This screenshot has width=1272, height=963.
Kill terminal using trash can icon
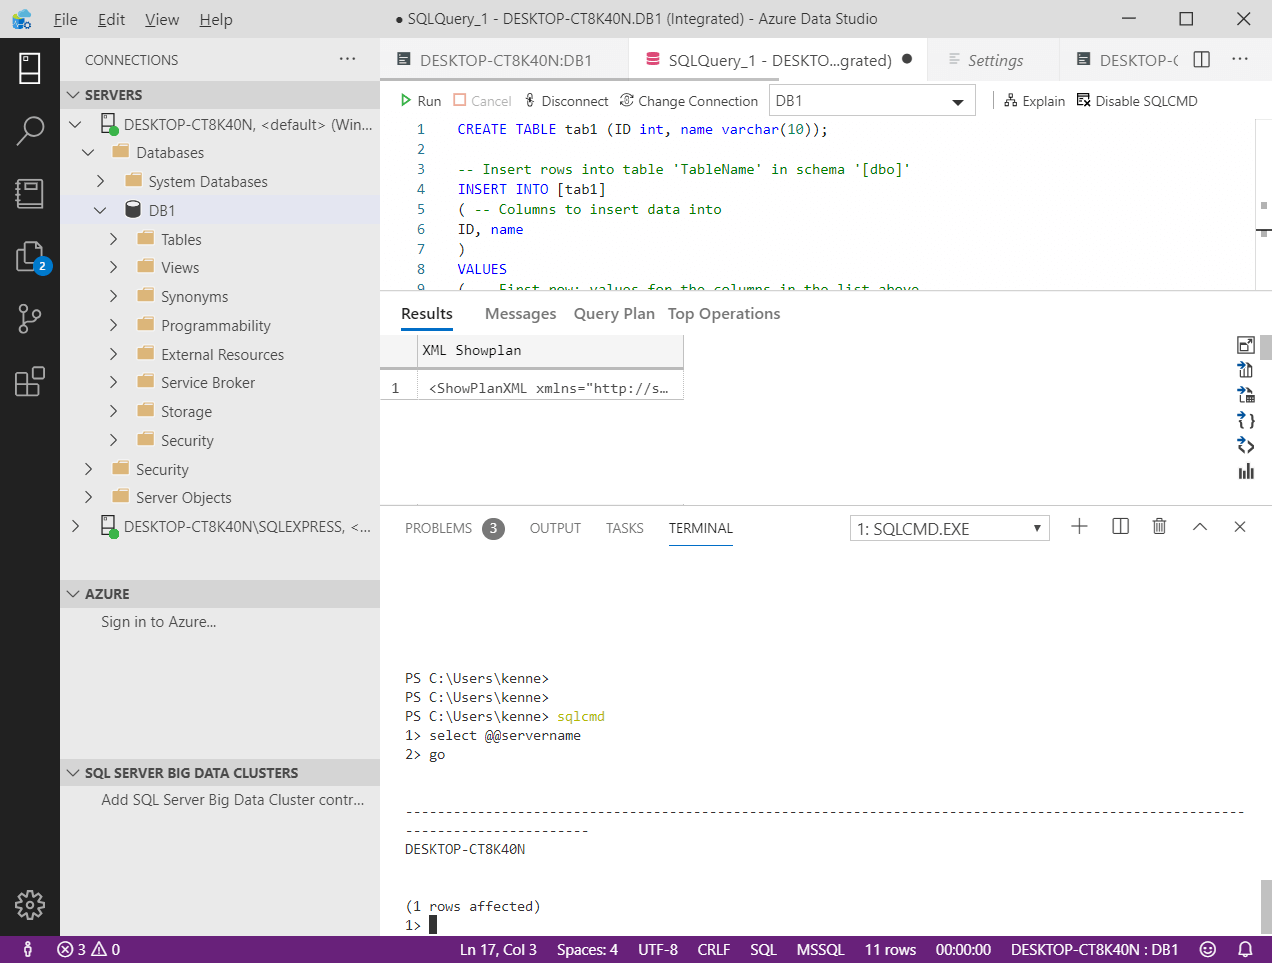click(x=1159, y=527)
